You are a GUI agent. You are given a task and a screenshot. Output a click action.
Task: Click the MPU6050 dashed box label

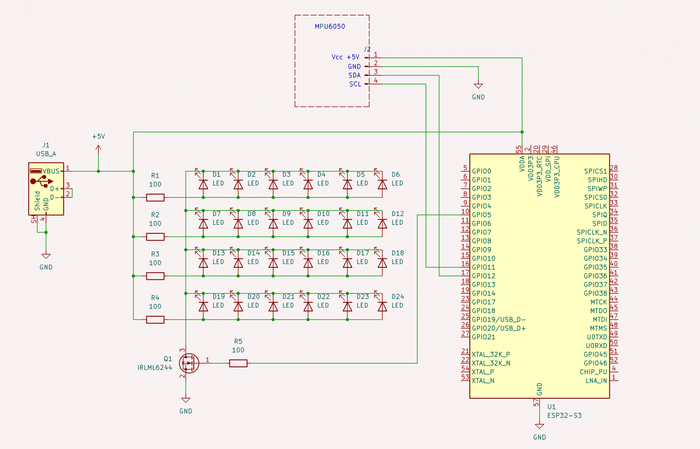pyautogui.click(x=330, y=26)
